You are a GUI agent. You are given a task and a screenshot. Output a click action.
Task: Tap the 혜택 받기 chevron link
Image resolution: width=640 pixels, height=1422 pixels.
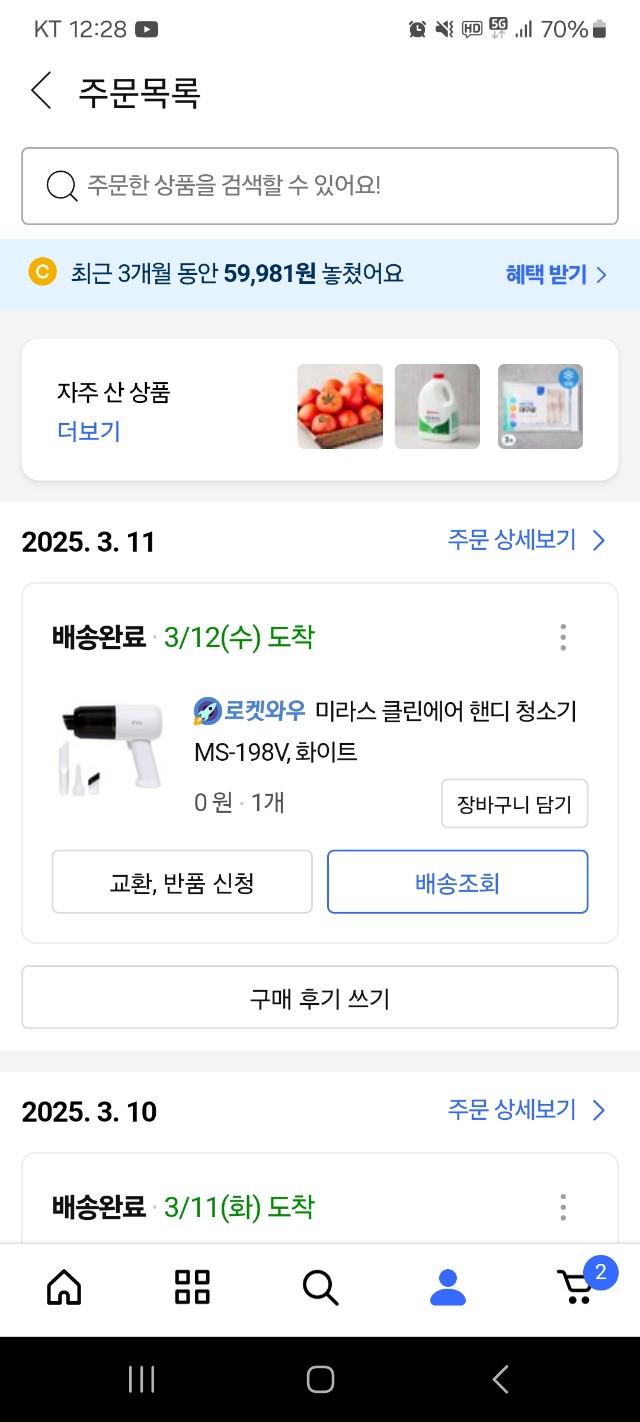click(x=556, y=274)
